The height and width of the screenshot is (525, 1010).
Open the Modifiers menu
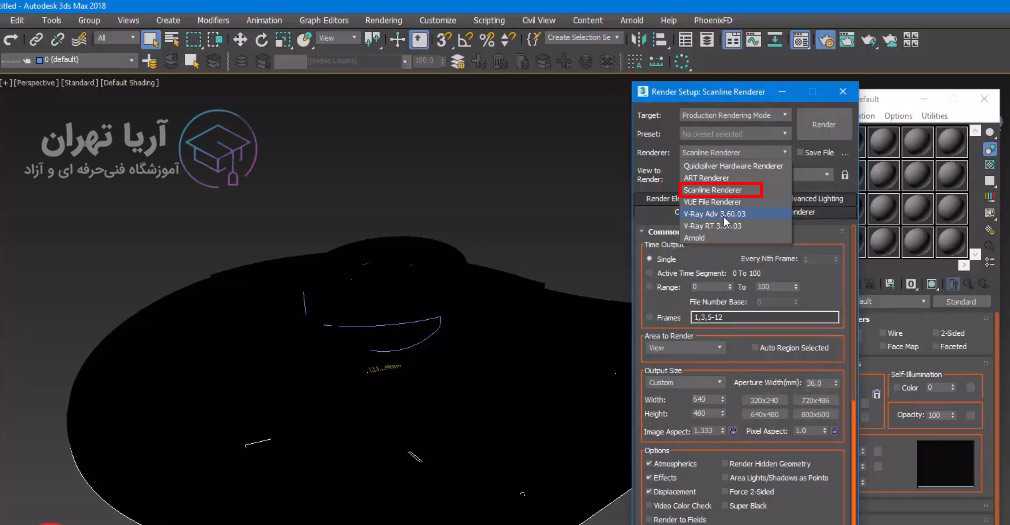[213, 20]
